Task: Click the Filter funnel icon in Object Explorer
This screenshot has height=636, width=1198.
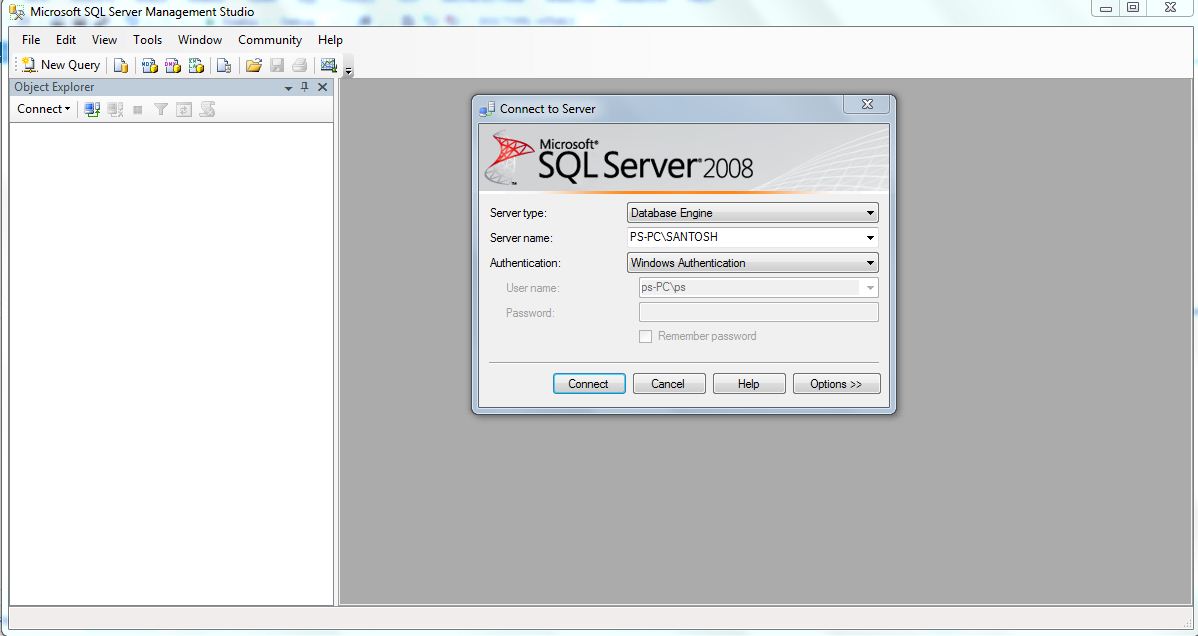Action: click(x=160, y=110)
